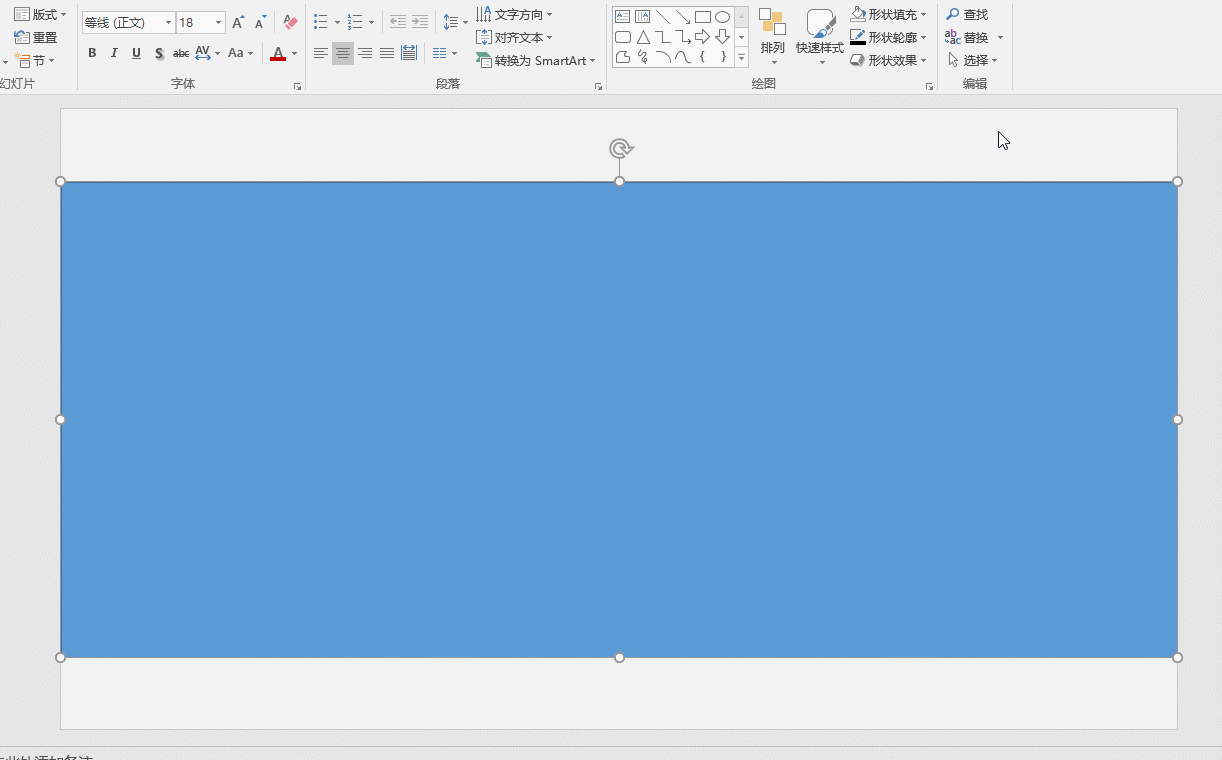1222x760 pixels.
Task: Open 形状效果 shape effects menu
Action: [889, 60]
